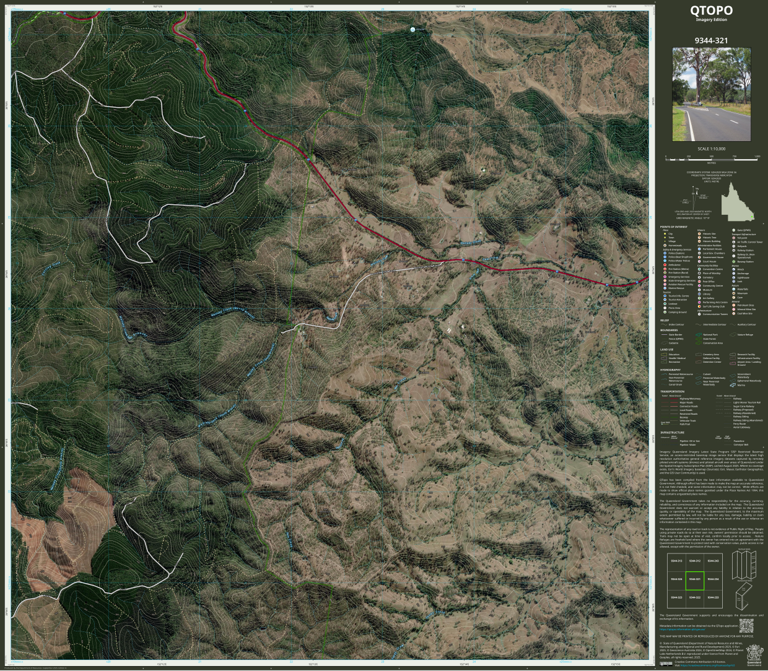This screenshot has width=768, height=671.
Task: Click the TRANSPORTATION legend heading
Action: click(672, 392)
